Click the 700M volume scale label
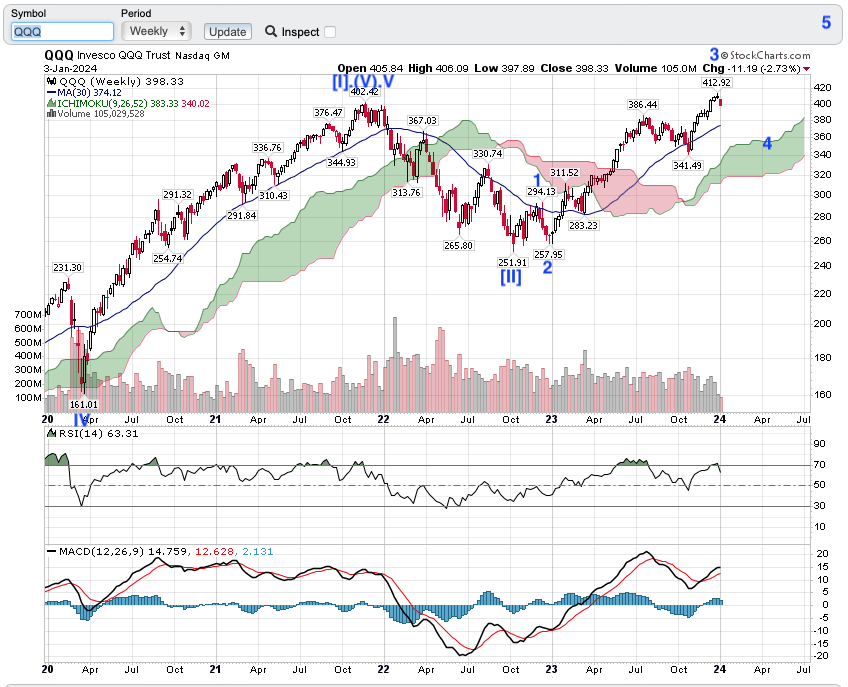Viewport: 848px width, 687px height. (x=28, y=314)
